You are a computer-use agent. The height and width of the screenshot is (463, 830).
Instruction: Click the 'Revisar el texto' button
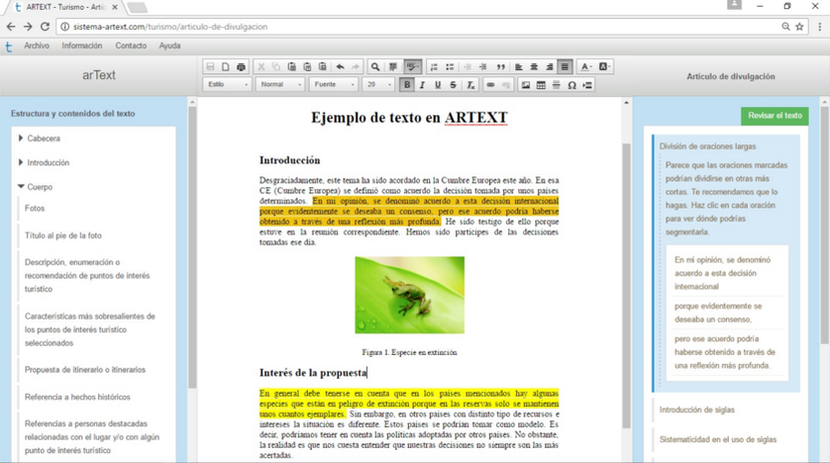pos(774,115)
